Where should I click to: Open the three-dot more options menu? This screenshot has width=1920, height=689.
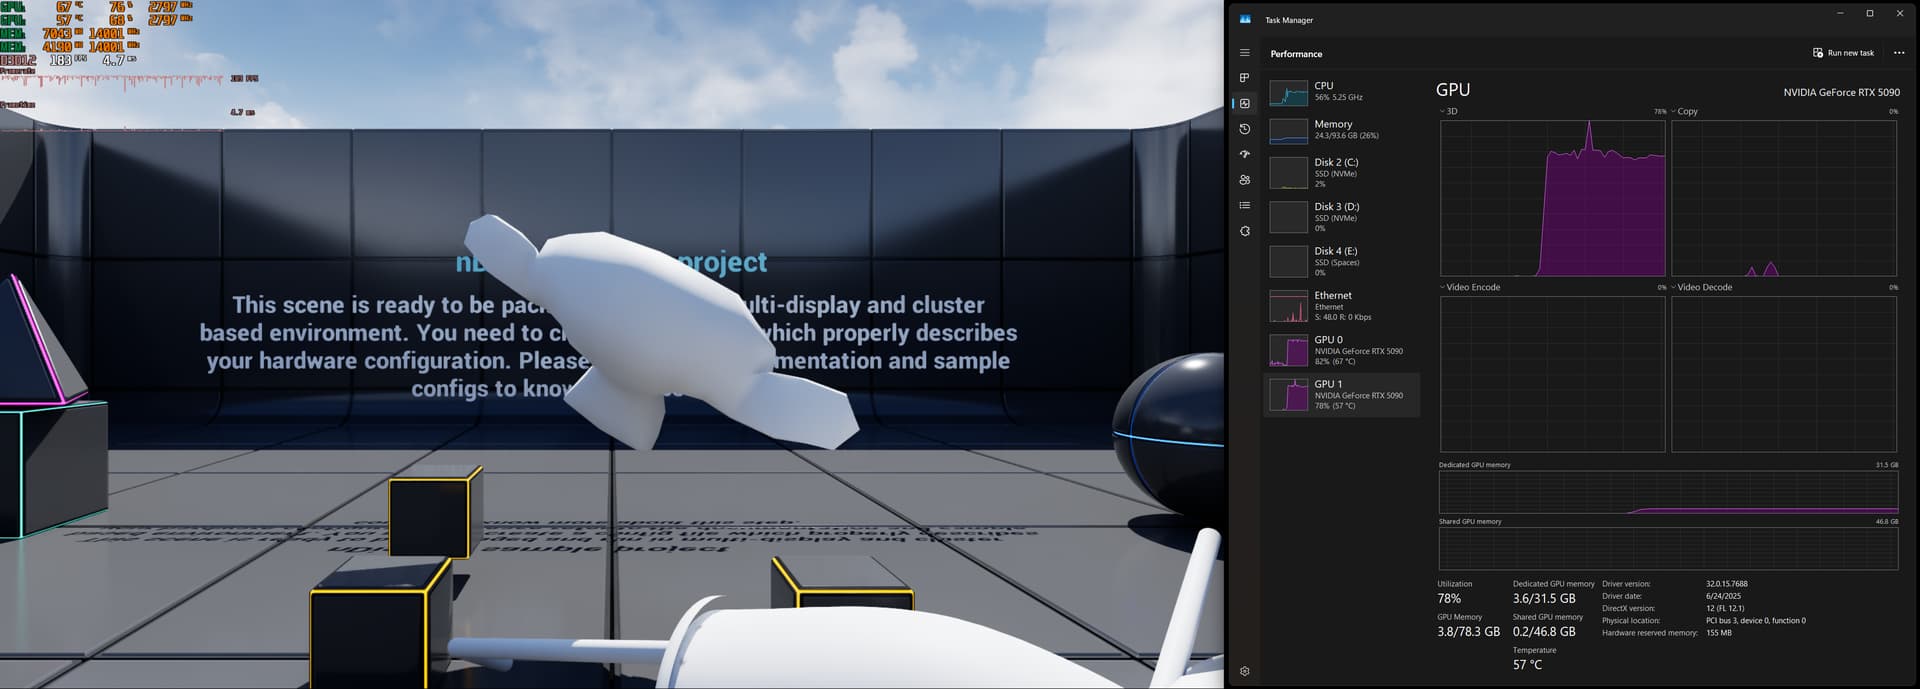pos(1899,53)
